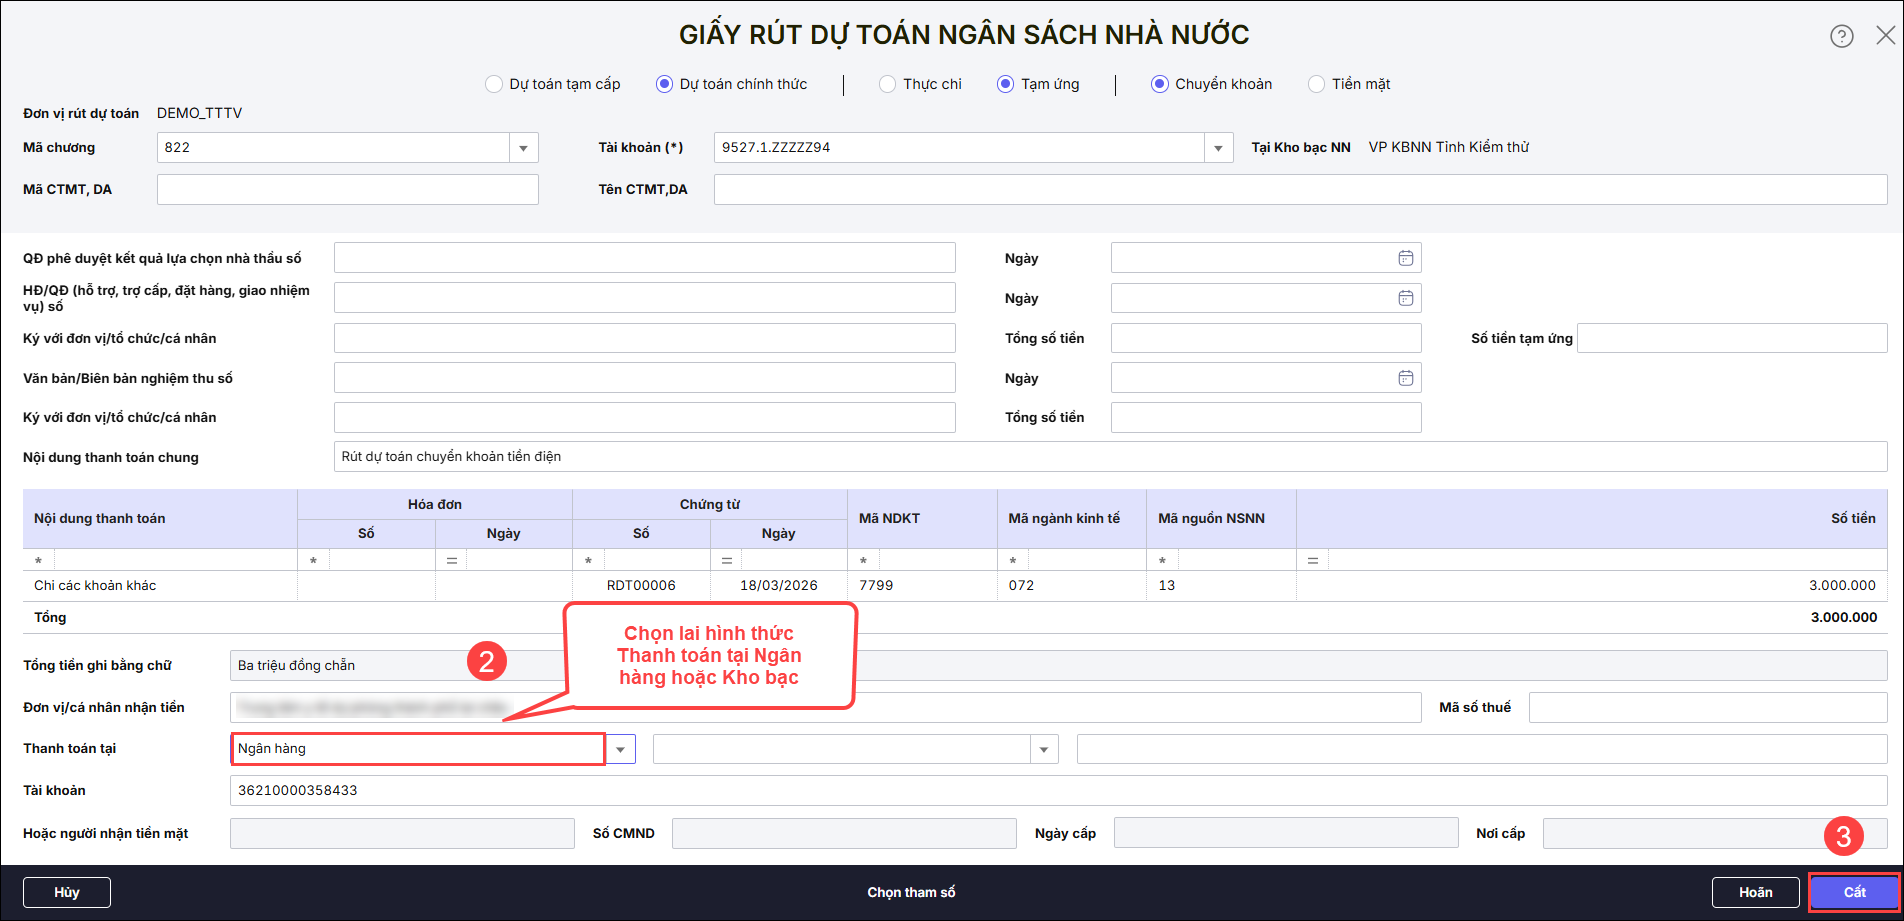Image resolution: width=1904 pixels, height=921 pixels.
Task: Click the Hóa đơn group header
Action: click(x=435, y=505)
